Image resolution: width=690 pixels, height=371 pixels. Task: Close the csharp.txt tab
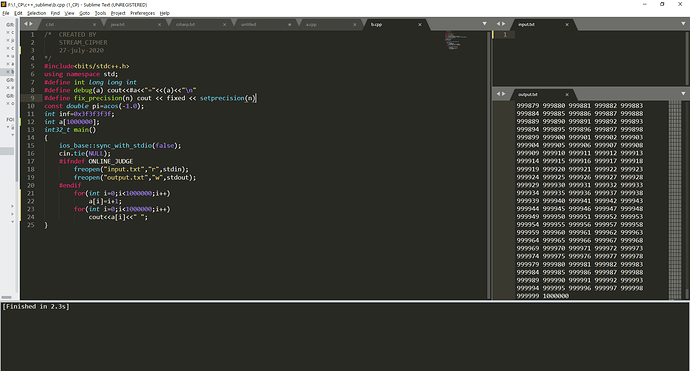224,25
